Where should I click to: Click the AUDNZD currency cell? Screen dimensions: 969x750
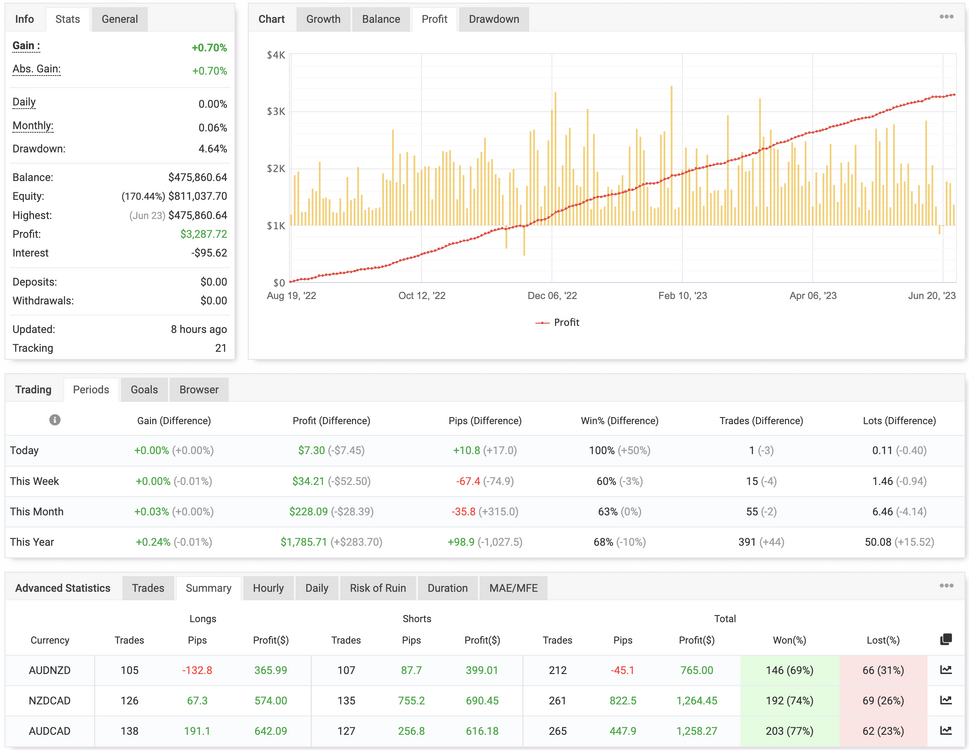(x=49, y=670)
